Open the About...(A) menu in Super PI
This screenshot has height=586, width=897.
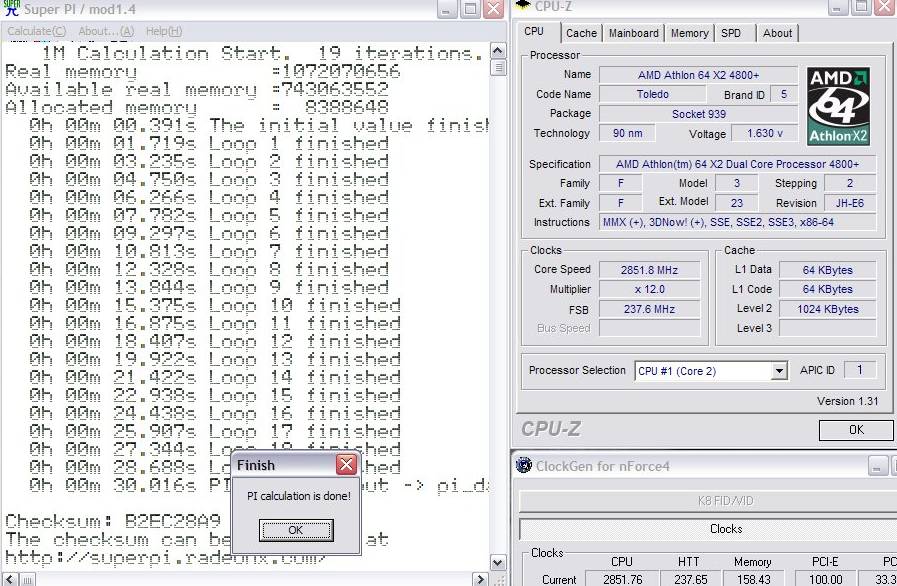coord(106,31)
